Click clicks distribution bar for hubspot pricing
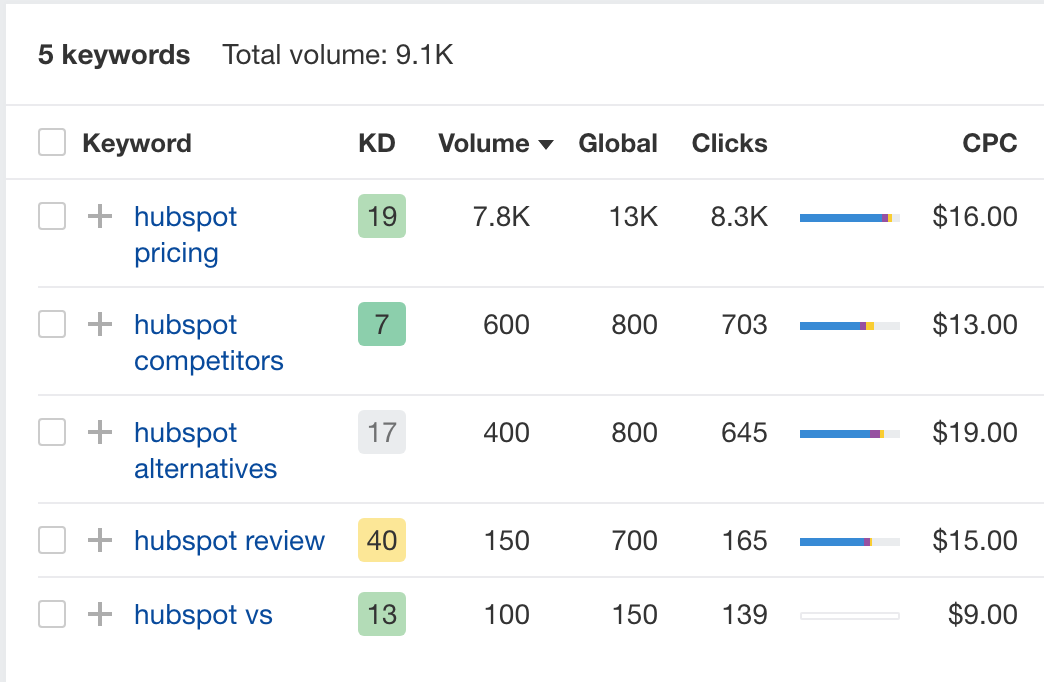 click(x=850, y=218)
